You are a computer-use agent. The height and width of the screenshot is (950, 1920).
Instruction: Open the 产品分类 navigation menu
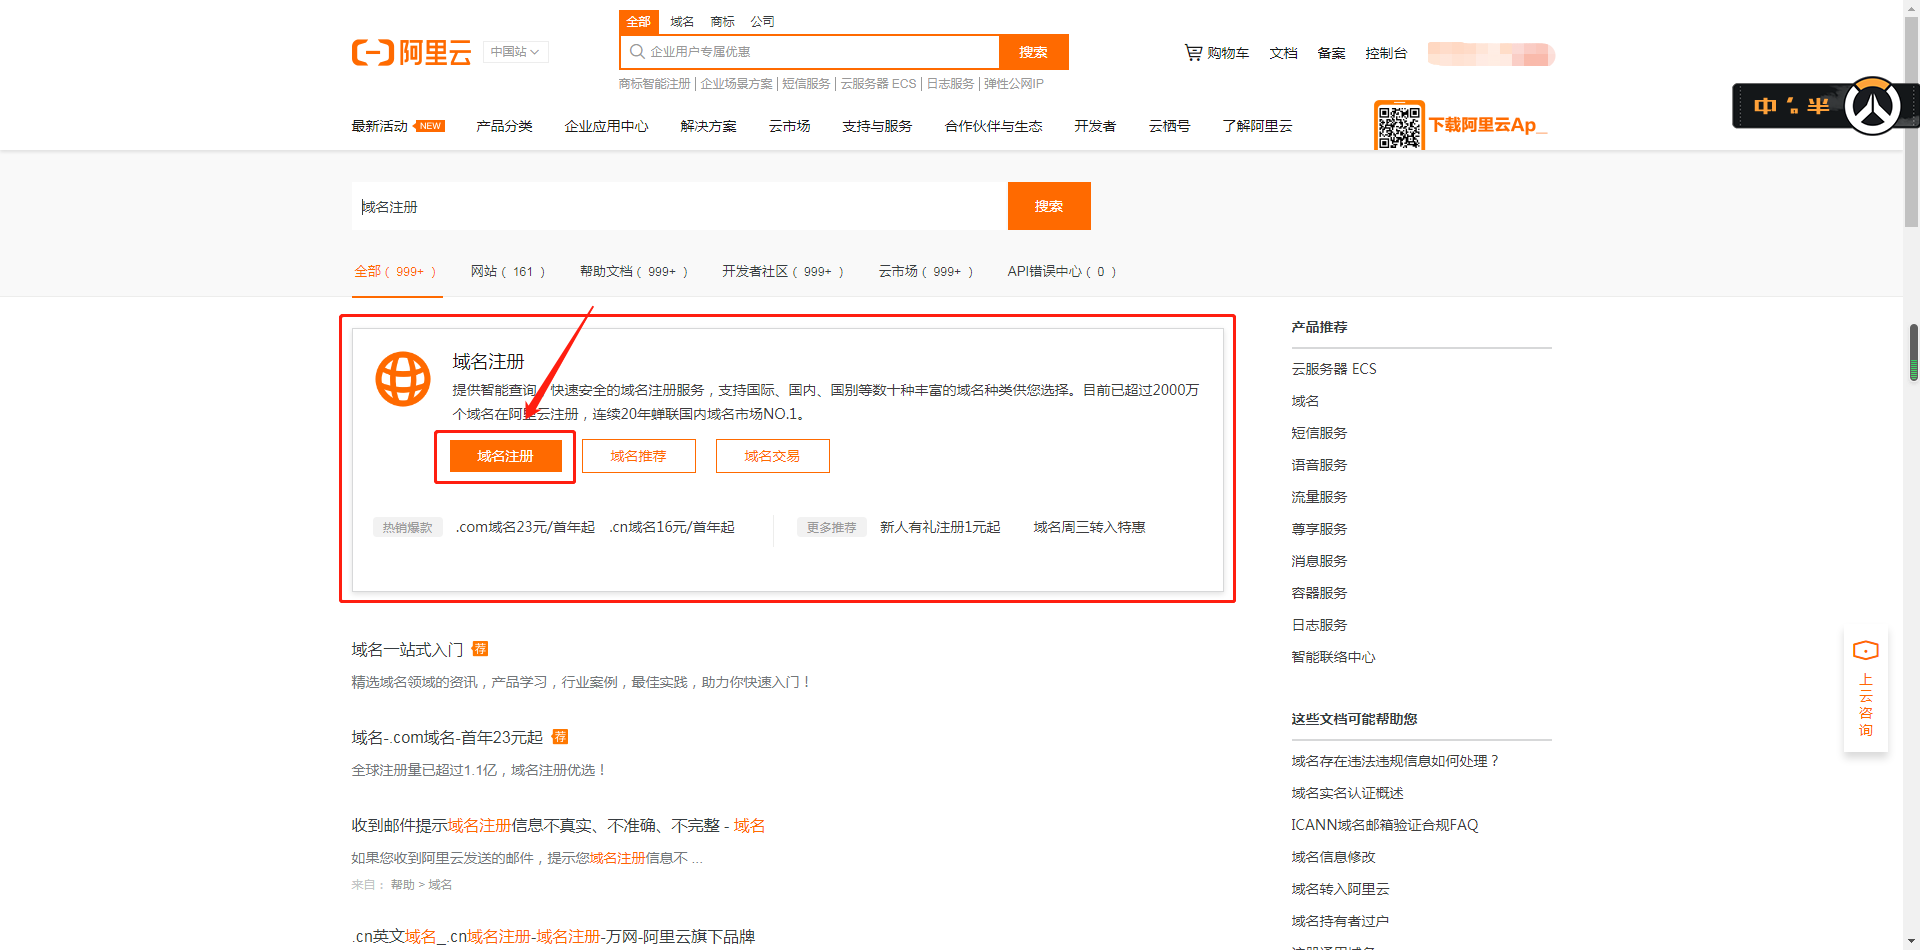[504, 126]
